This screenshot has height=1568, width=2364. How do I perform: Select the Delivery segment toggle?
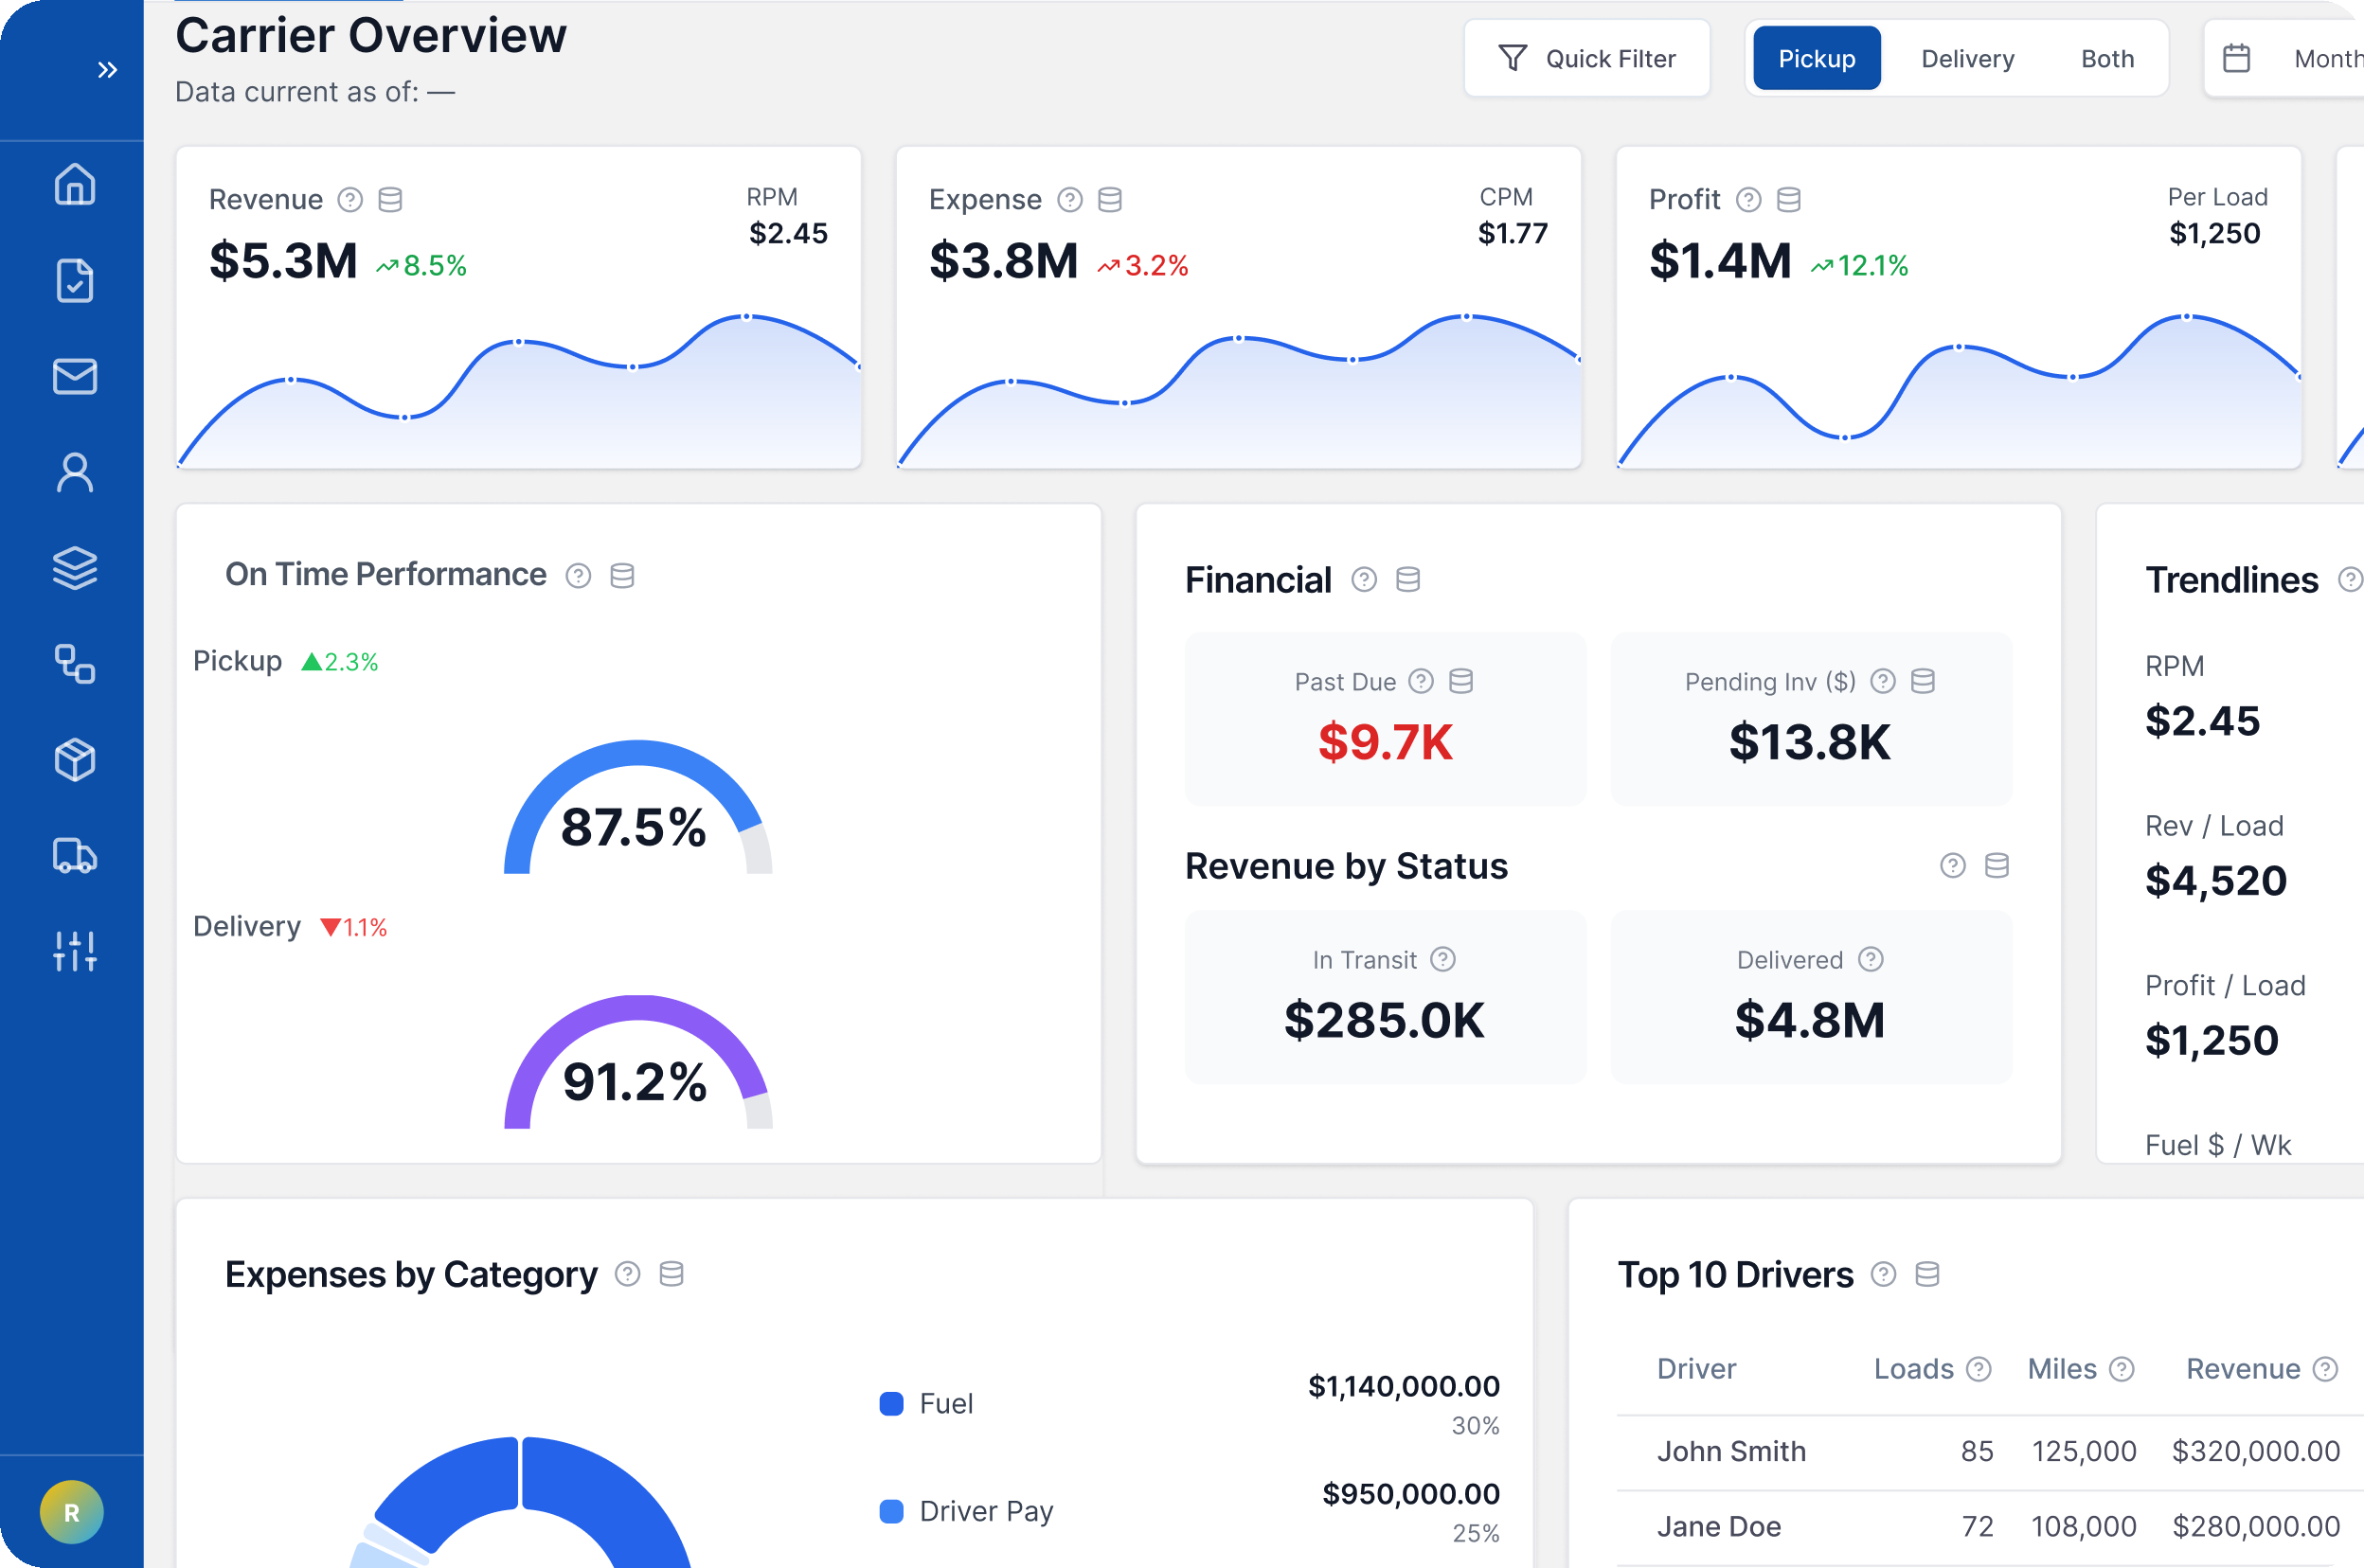click(x=1967, y=59)
